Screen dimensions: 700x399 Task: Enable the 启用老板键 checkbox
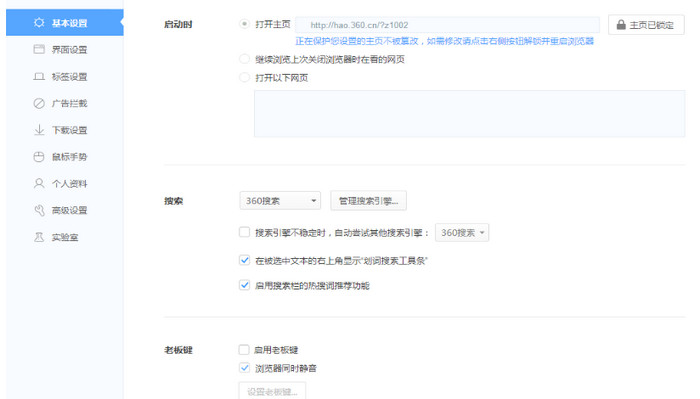(x=244, y=349)
